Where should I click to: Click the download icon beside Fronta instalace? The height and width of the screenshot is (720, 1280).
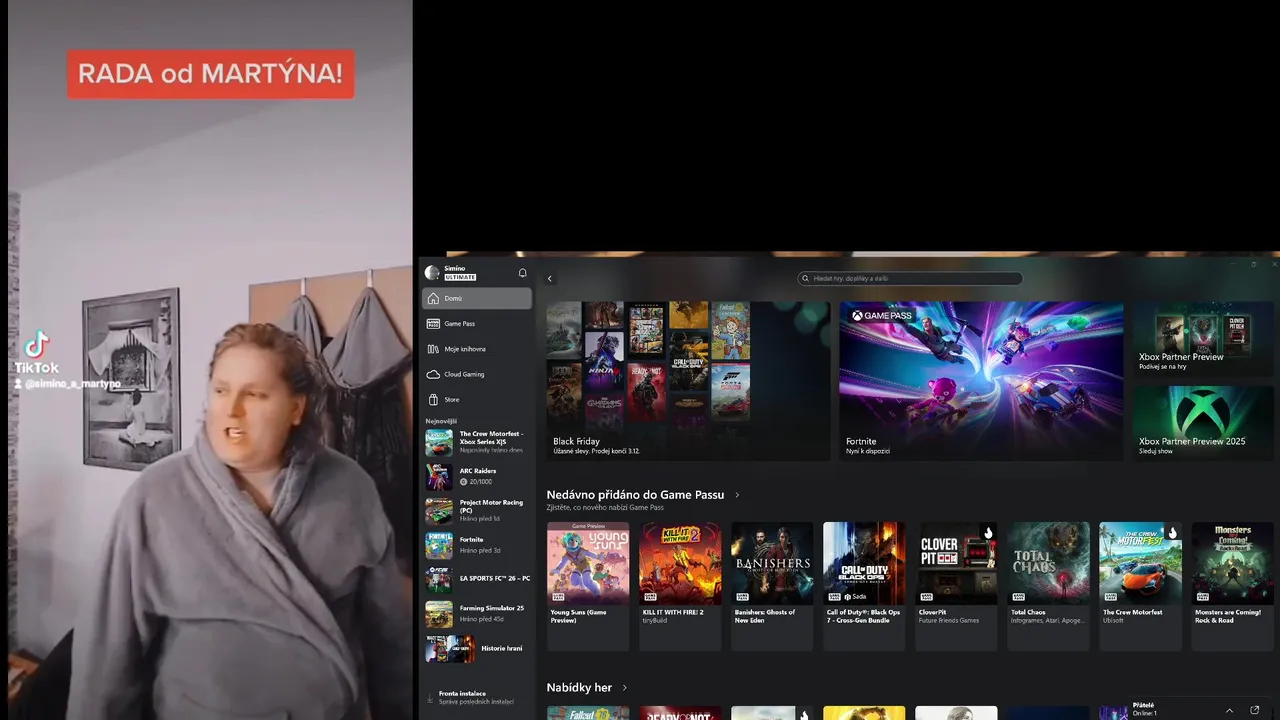pos(430,697)
